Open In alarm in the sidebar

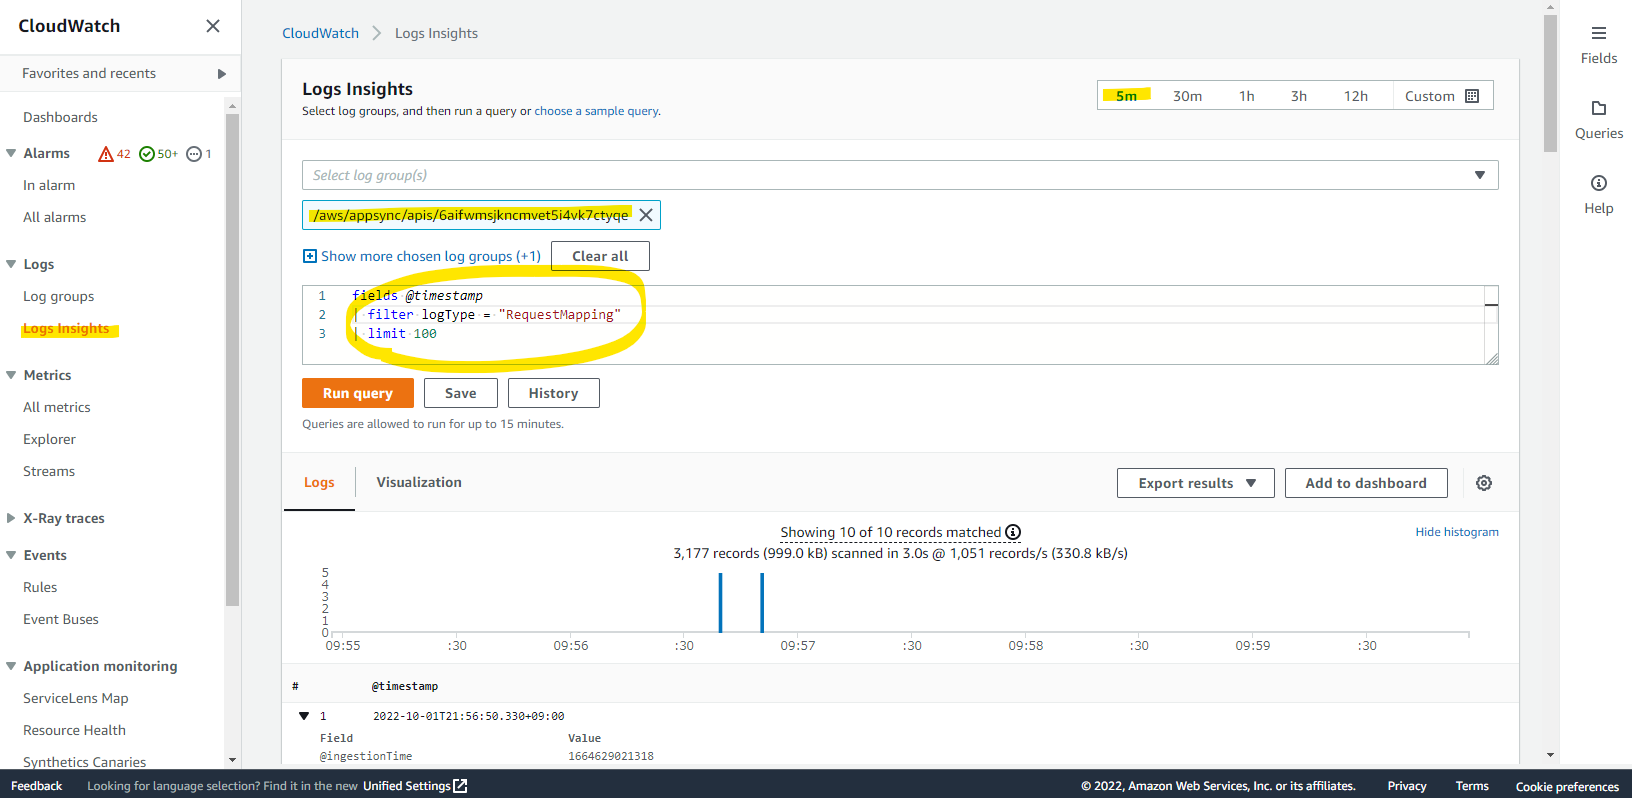49,185
